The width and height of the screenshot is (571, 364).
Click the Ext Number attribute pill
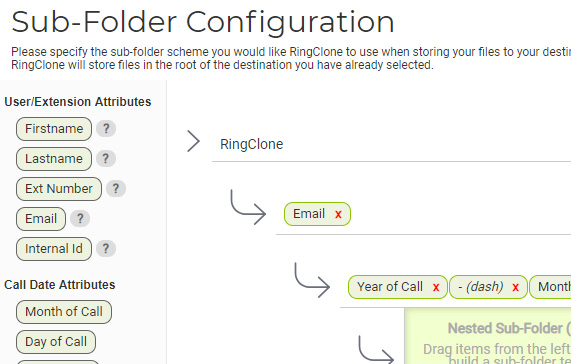59,189
